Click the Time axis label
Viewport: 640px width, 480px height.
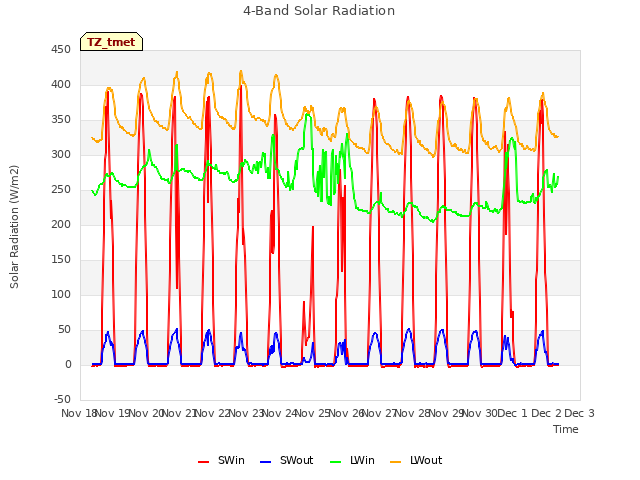pos(566,429)
